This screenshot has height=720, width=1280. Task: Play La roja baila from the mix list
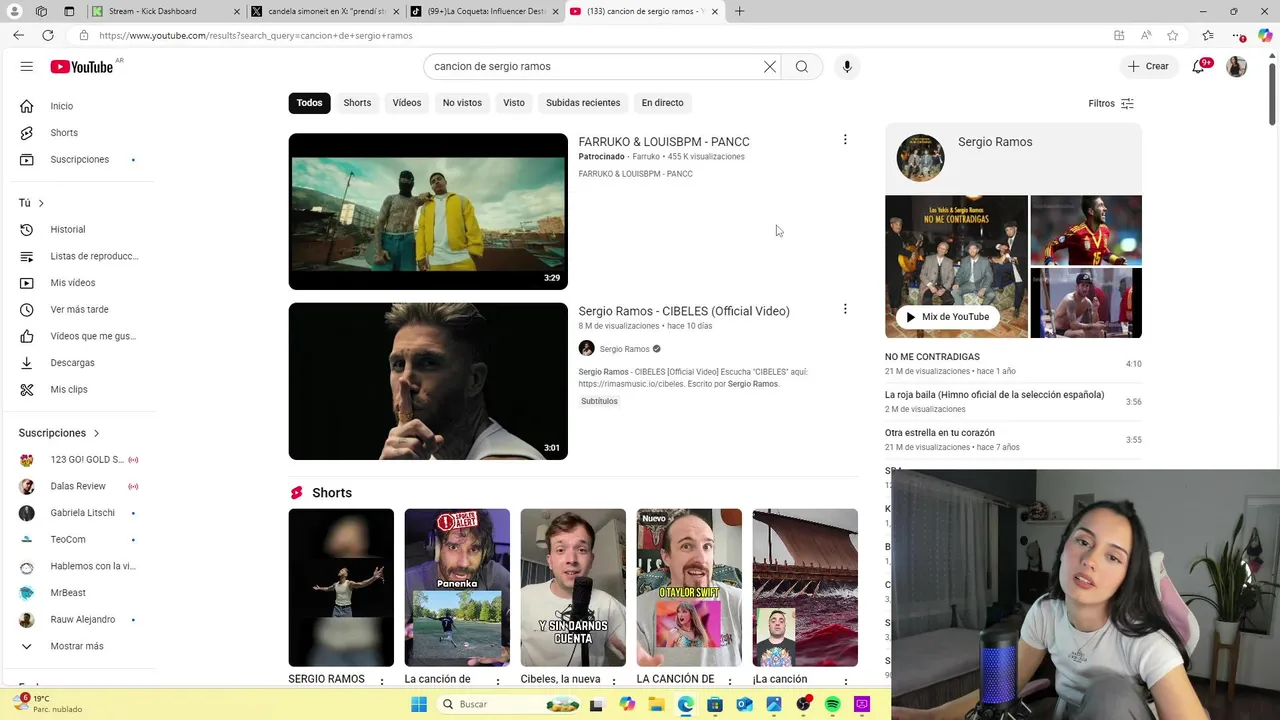coord(1013,402)
